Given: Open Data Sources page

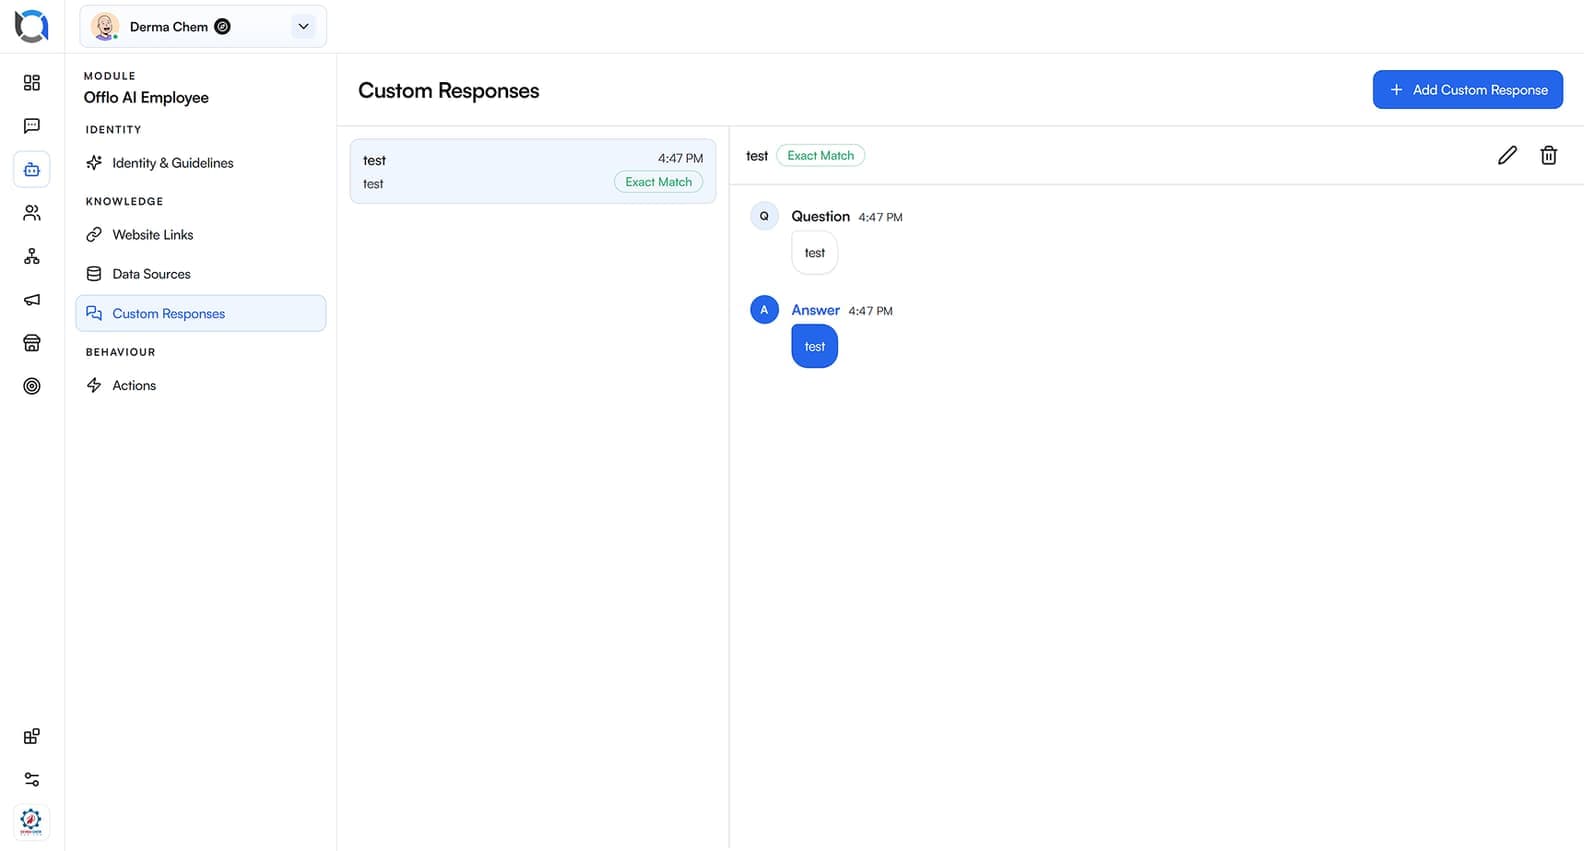Looking at the screenshot, I should (201, 274).
